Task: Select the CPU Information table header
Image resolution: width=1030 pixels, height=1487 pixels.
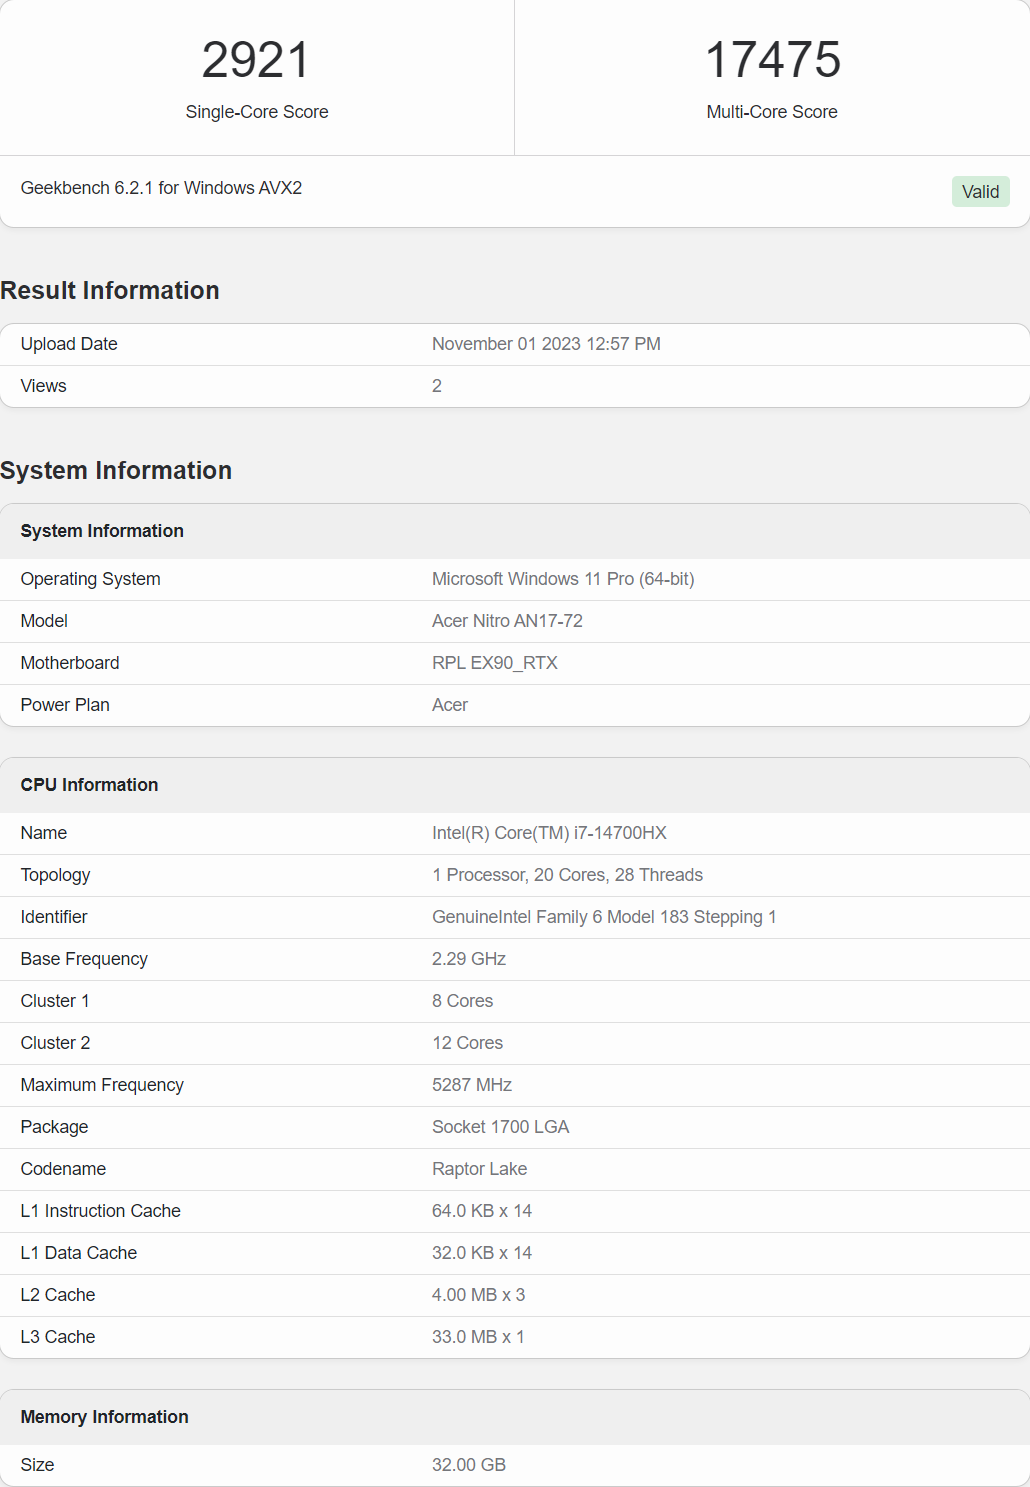Action: pos(89,785)
